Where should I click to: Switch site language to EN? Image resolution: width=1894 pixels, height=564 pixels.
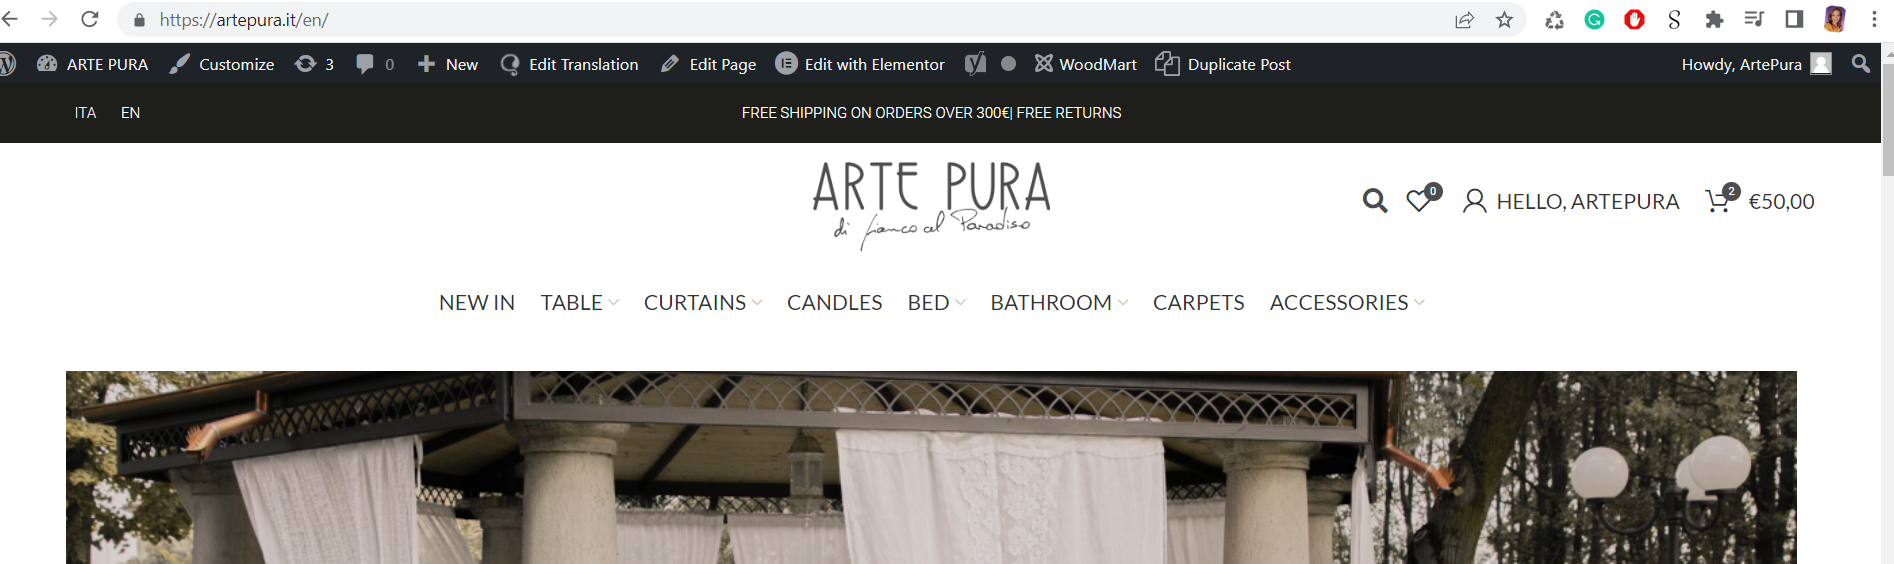pos(130,113)
